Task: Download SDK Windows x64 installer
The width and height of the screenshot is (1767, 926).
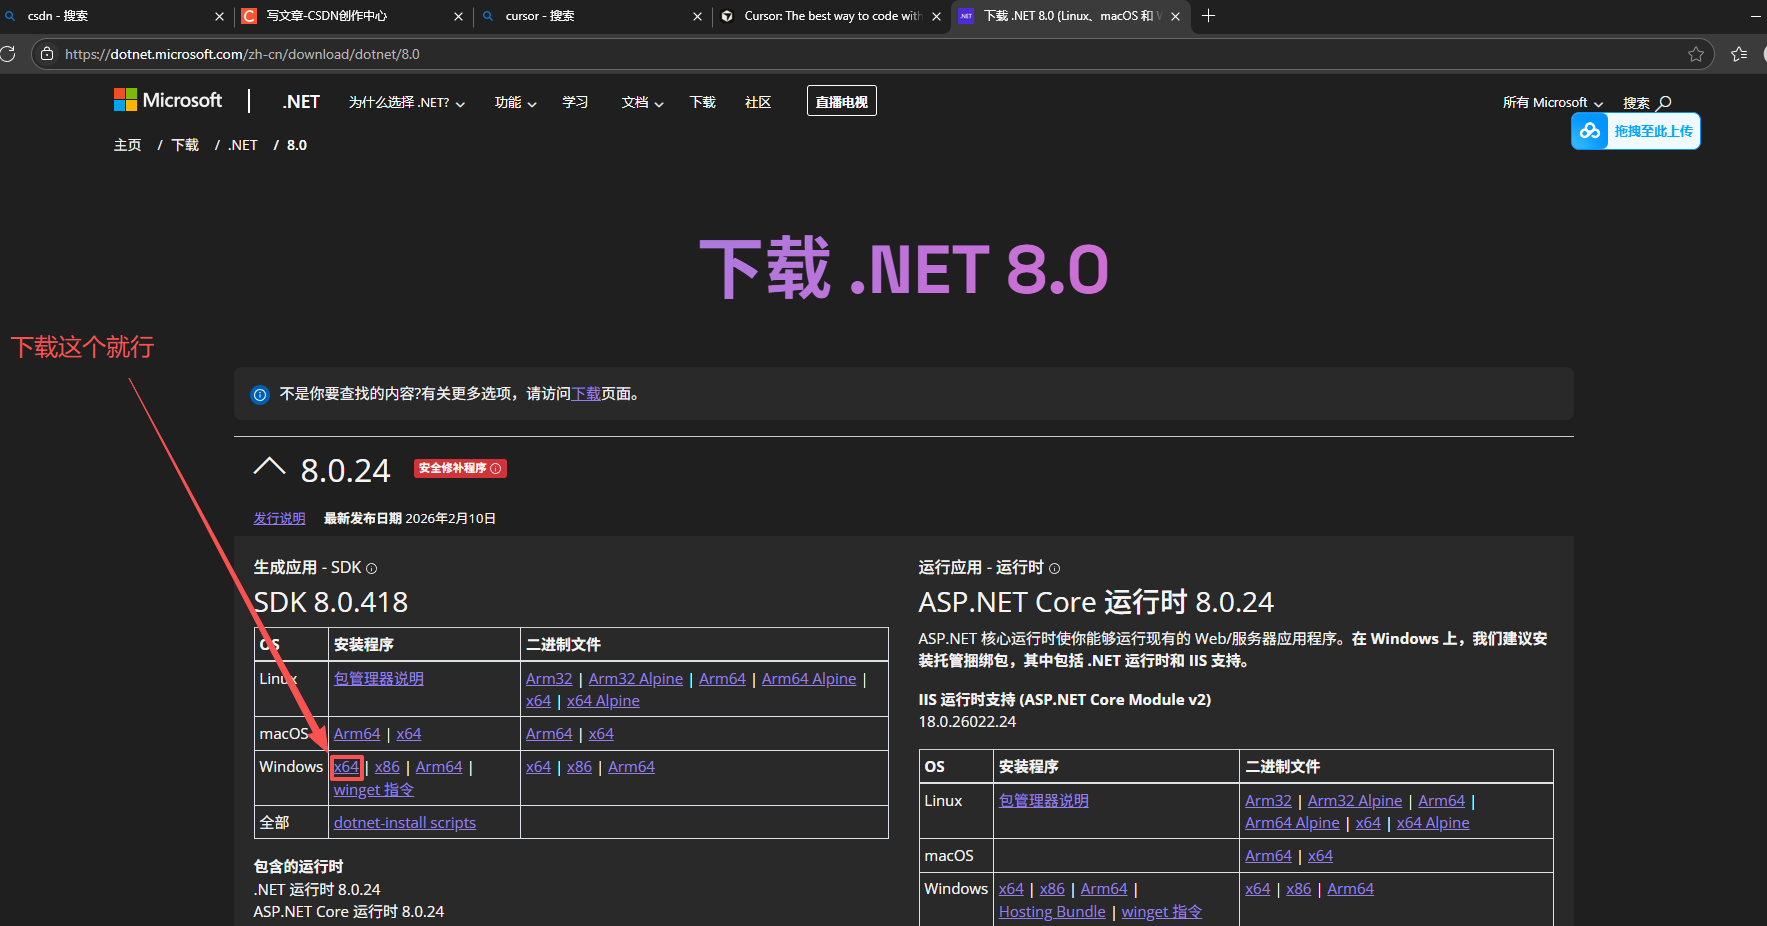Action: point(346,767)
